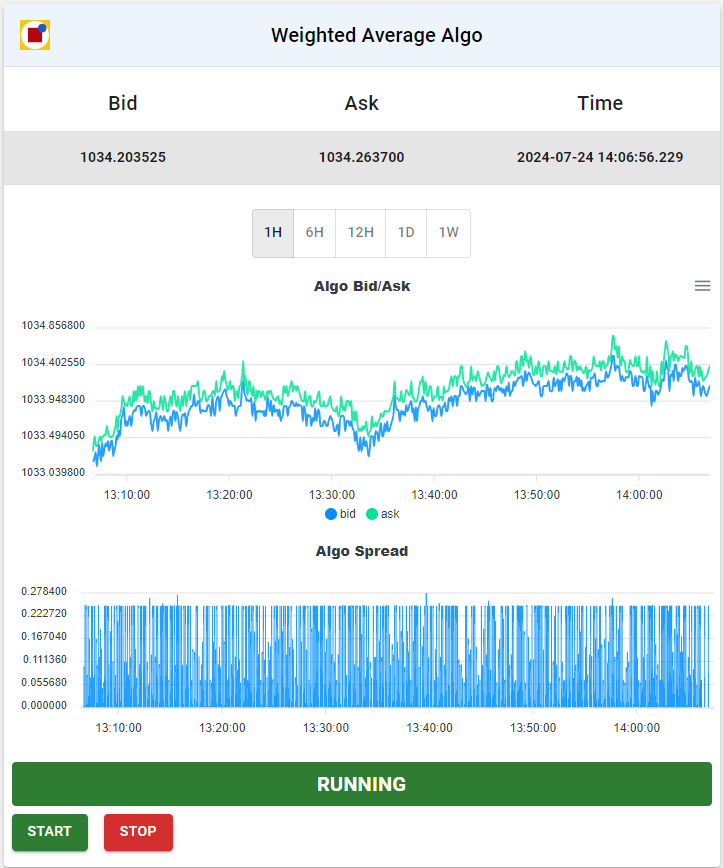The image size is (723, 868).
Task: Click the red STOP button
Action: (x=138, y=832)
